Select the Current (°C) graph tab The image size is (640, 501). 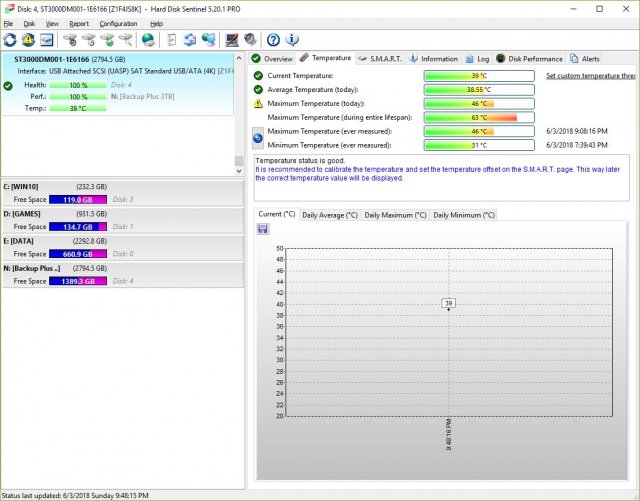tap(277, 214)
